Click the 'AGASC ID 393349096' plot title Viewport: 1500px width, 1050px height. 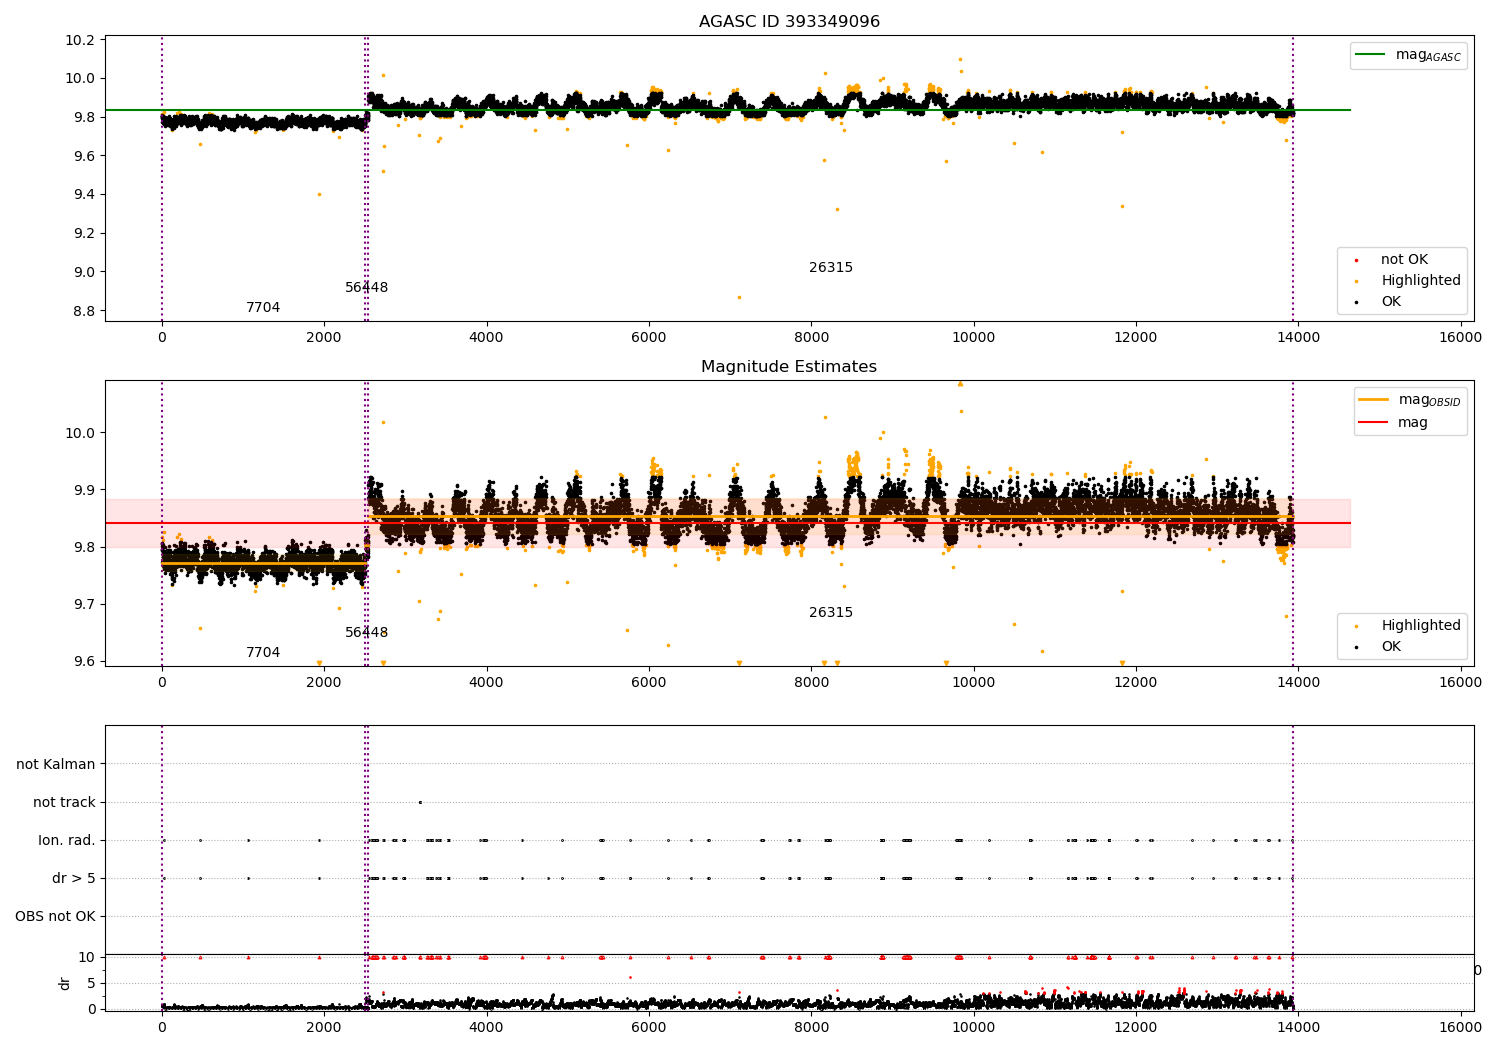click(789, 22)
